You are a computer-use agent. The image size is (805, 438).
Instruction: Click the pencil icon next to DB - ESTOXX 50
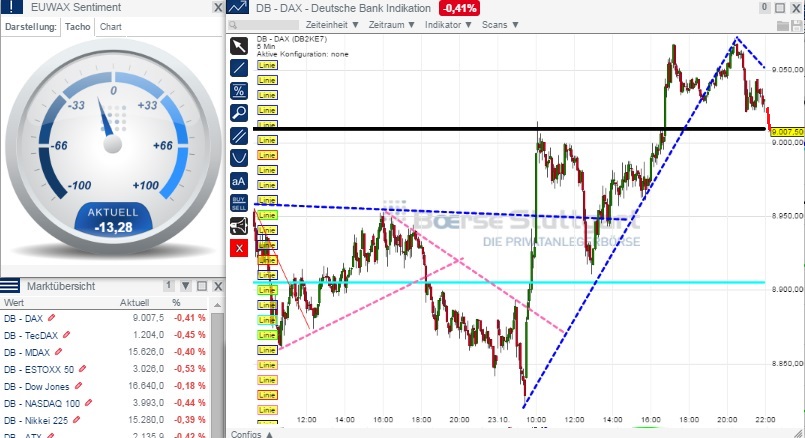[82, 369]
